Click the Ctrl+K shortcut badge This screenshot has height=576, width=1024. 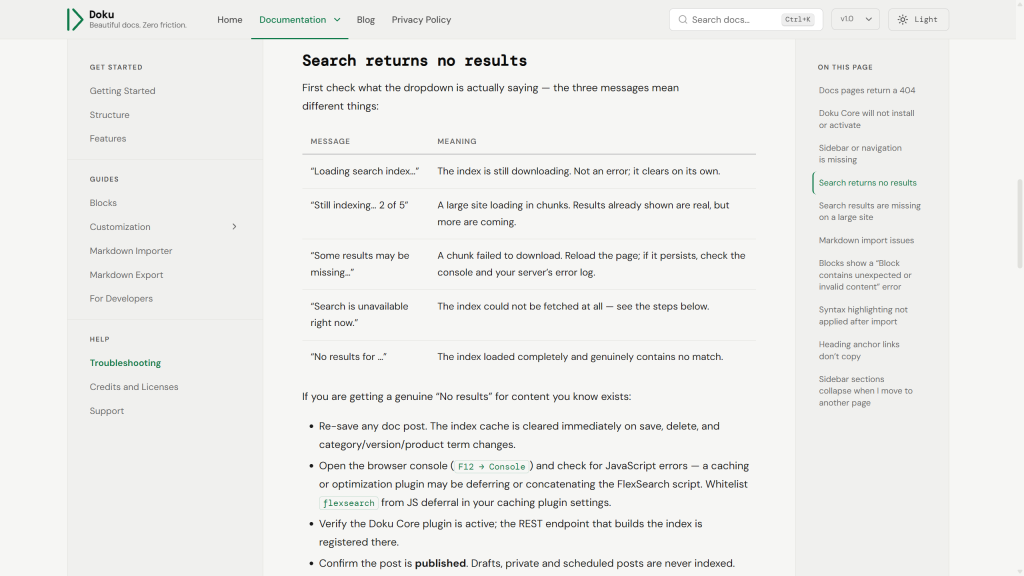click(x=797, y=20)
